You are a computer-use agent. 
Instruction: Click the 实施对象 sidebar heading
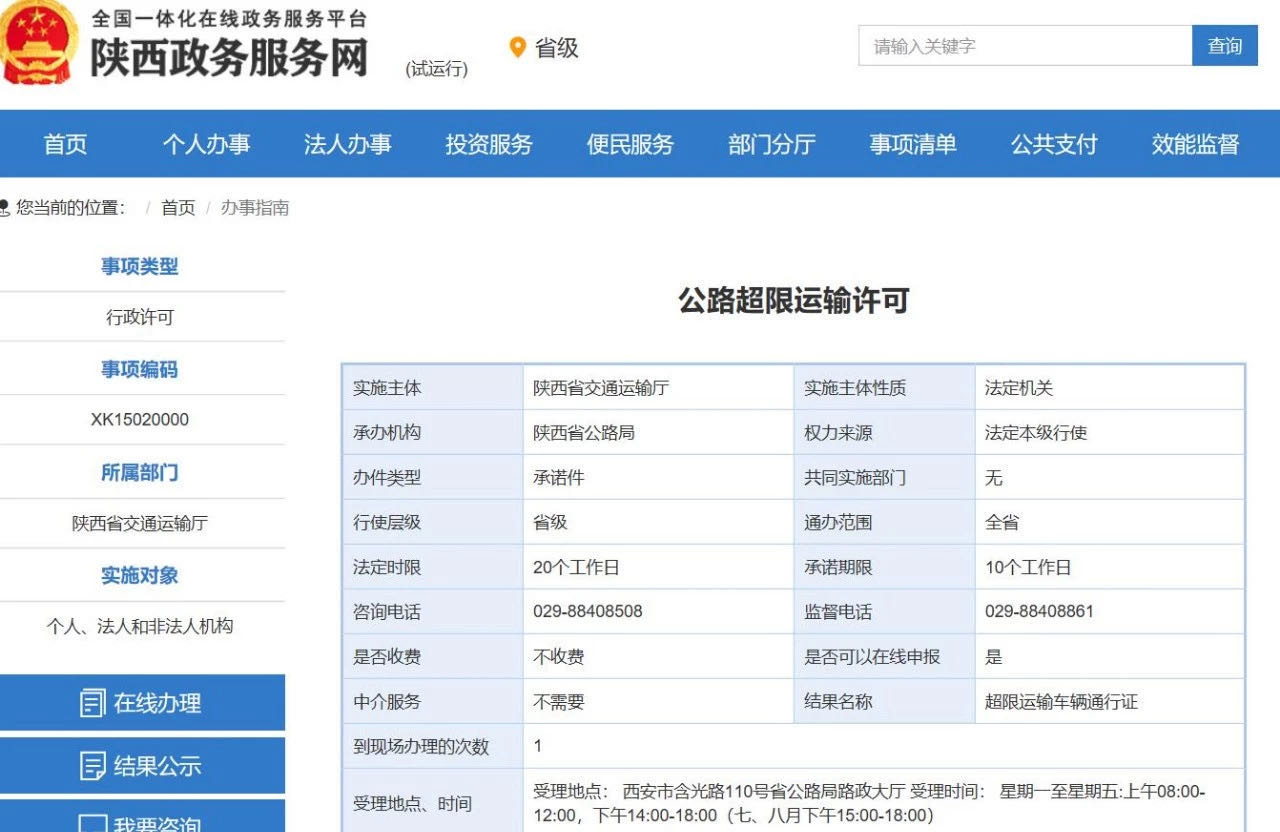coord(139,576)
